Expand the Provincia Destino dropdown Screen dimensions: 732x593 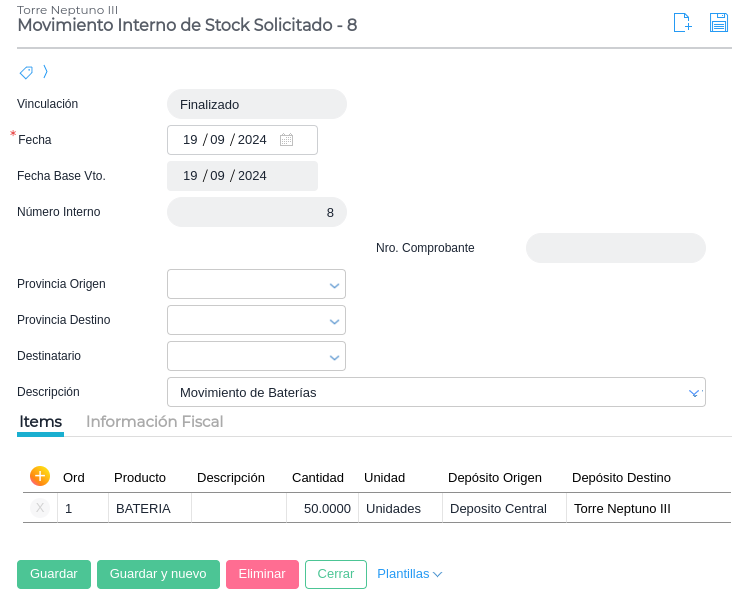(x=335, y=321)
